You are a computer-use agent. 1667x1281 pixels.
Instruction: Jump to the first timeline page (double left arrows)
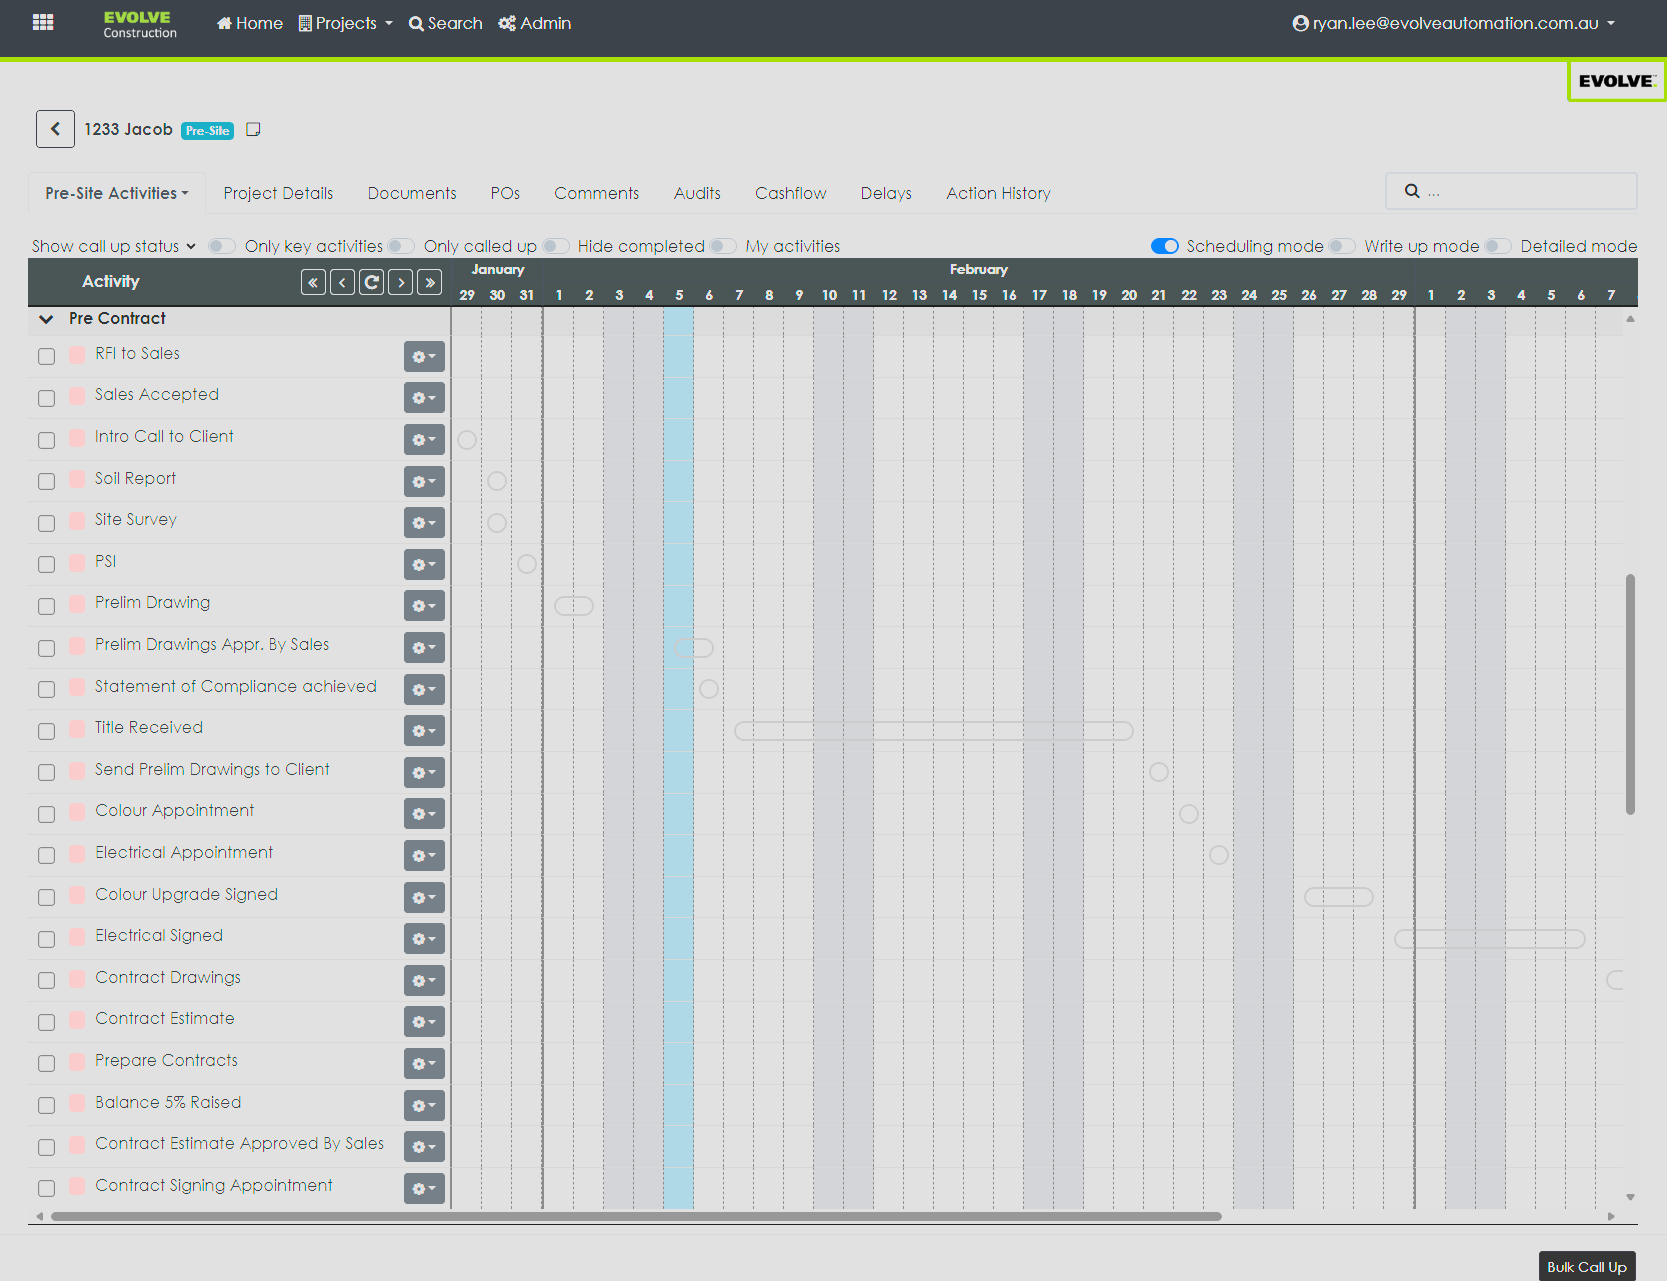(313, 282)
